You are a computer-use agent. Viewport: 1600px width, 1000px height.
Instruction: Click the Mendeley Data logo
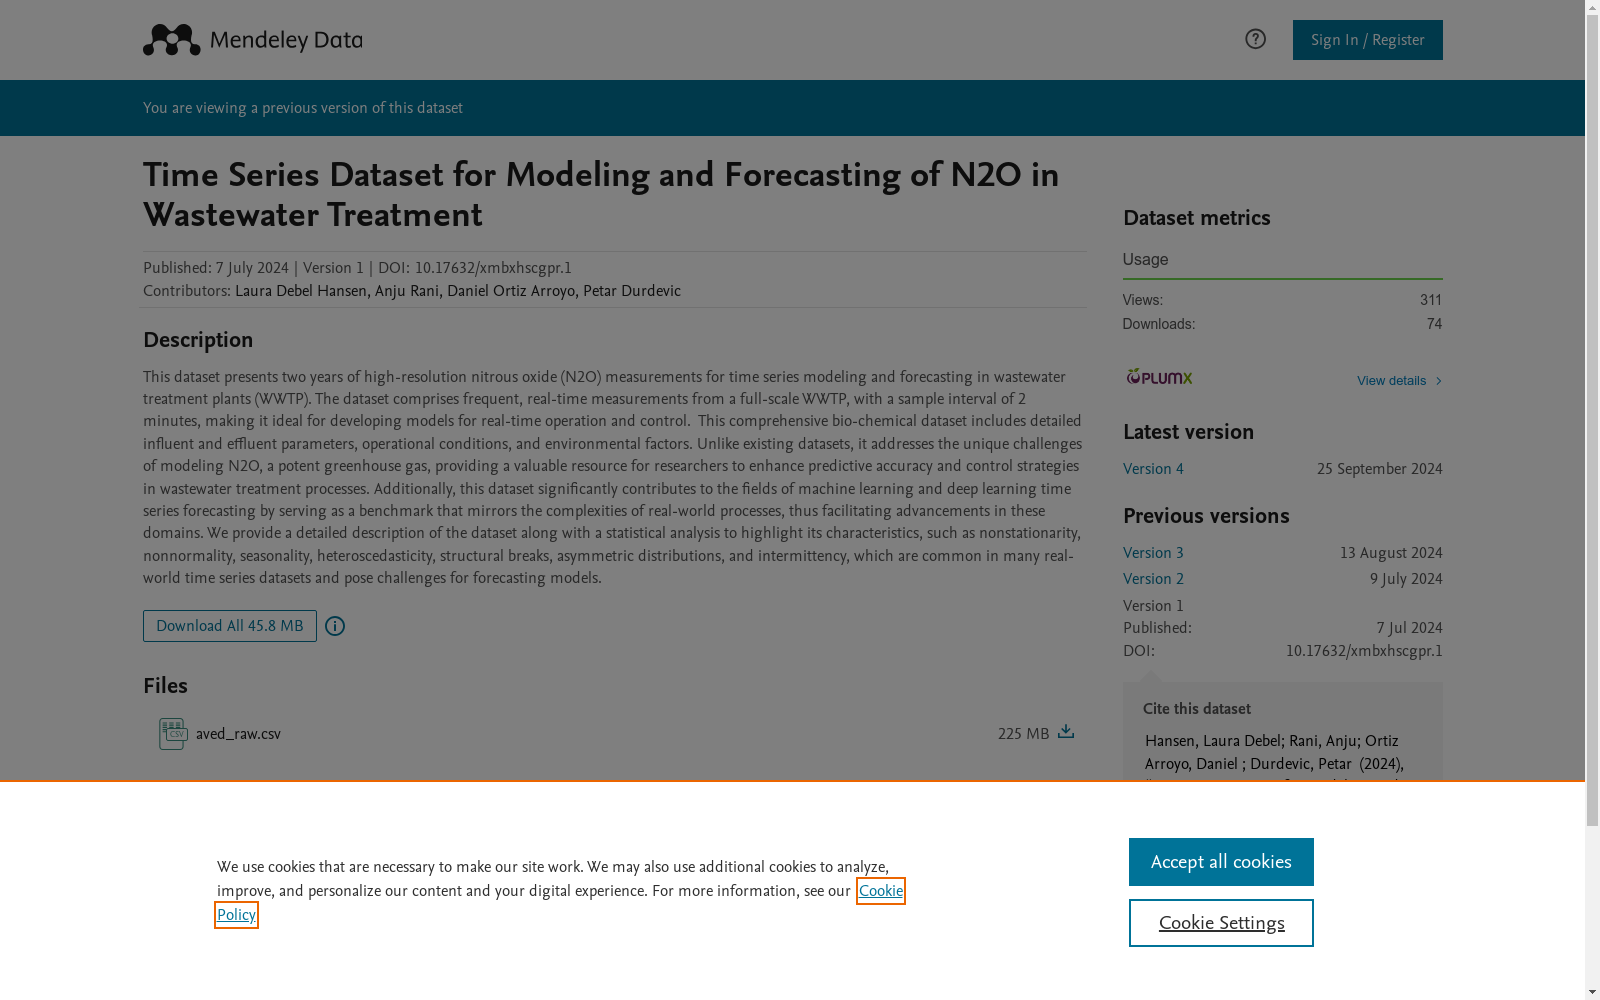tap(252, 40)
